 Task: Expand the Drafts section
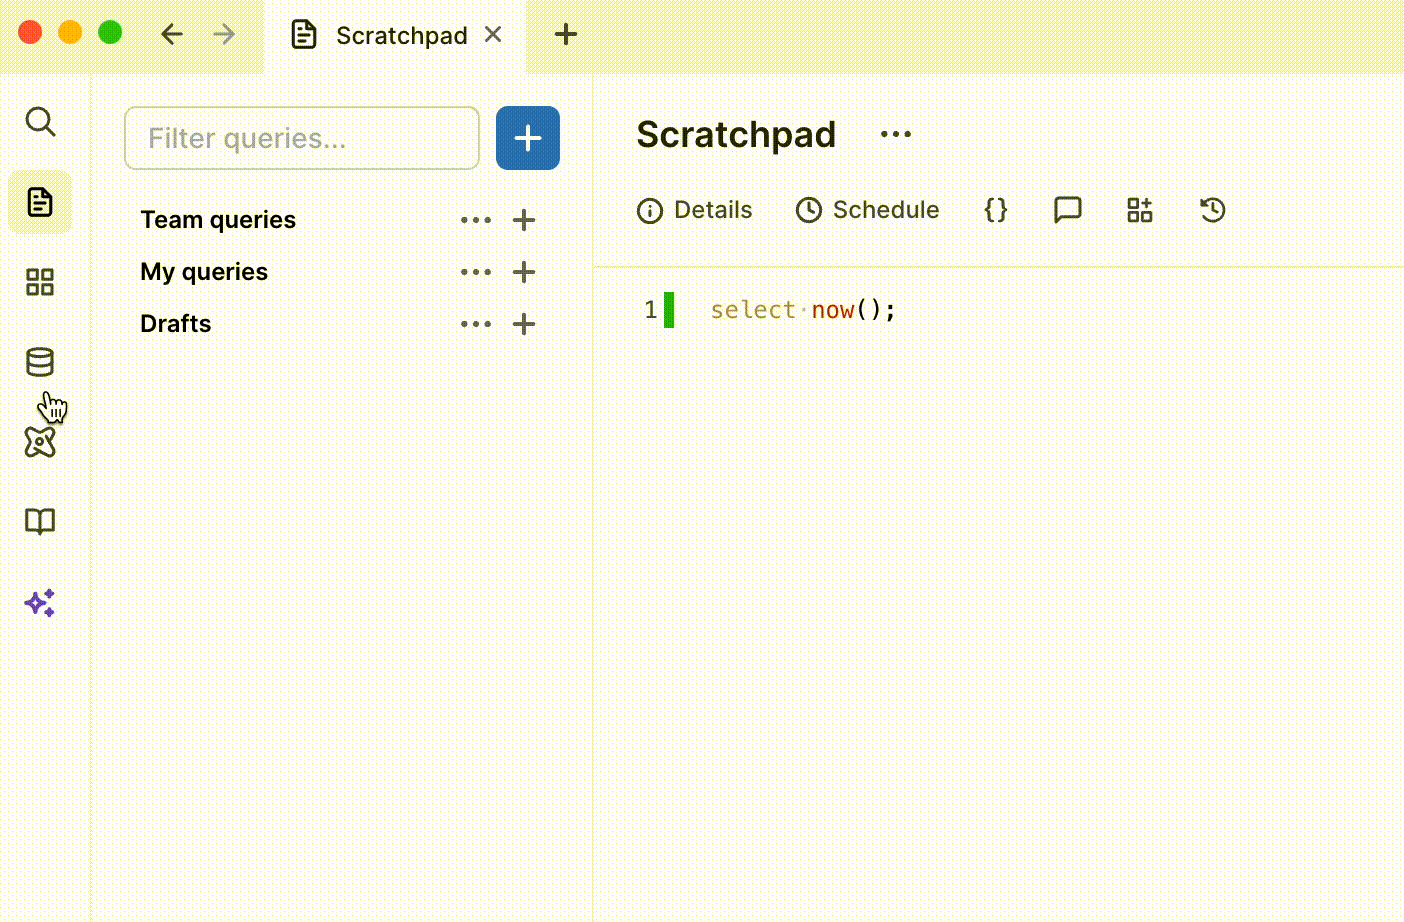coord(176,324)
